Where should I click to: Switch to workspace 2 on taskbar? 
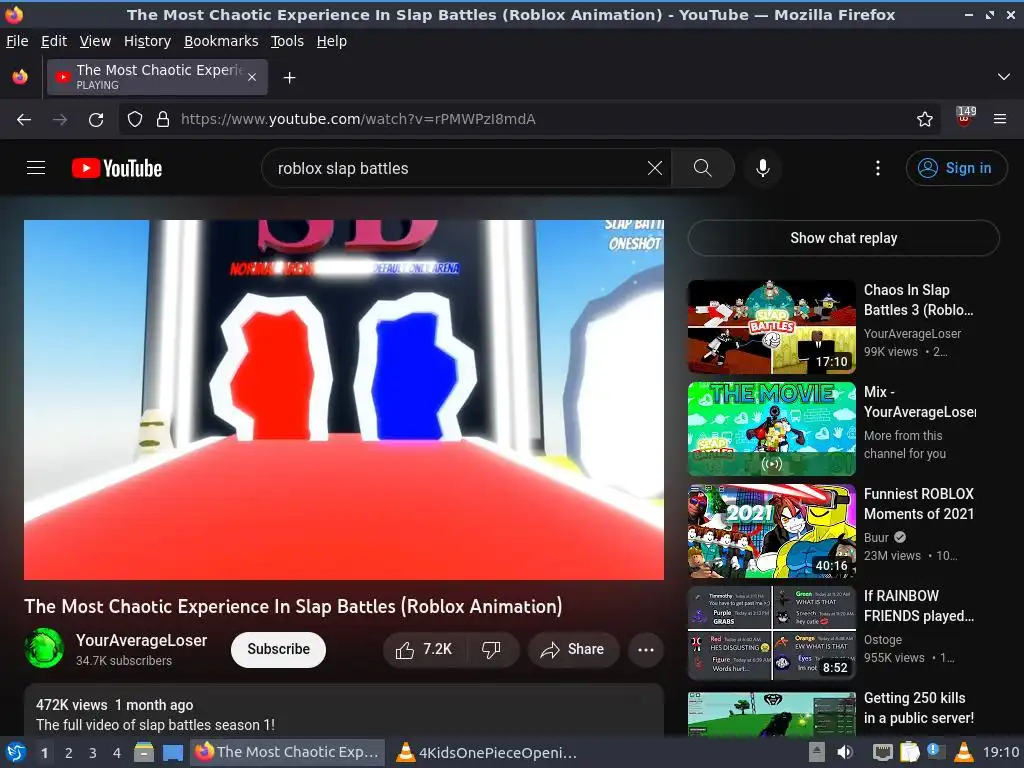click(69, 752)
